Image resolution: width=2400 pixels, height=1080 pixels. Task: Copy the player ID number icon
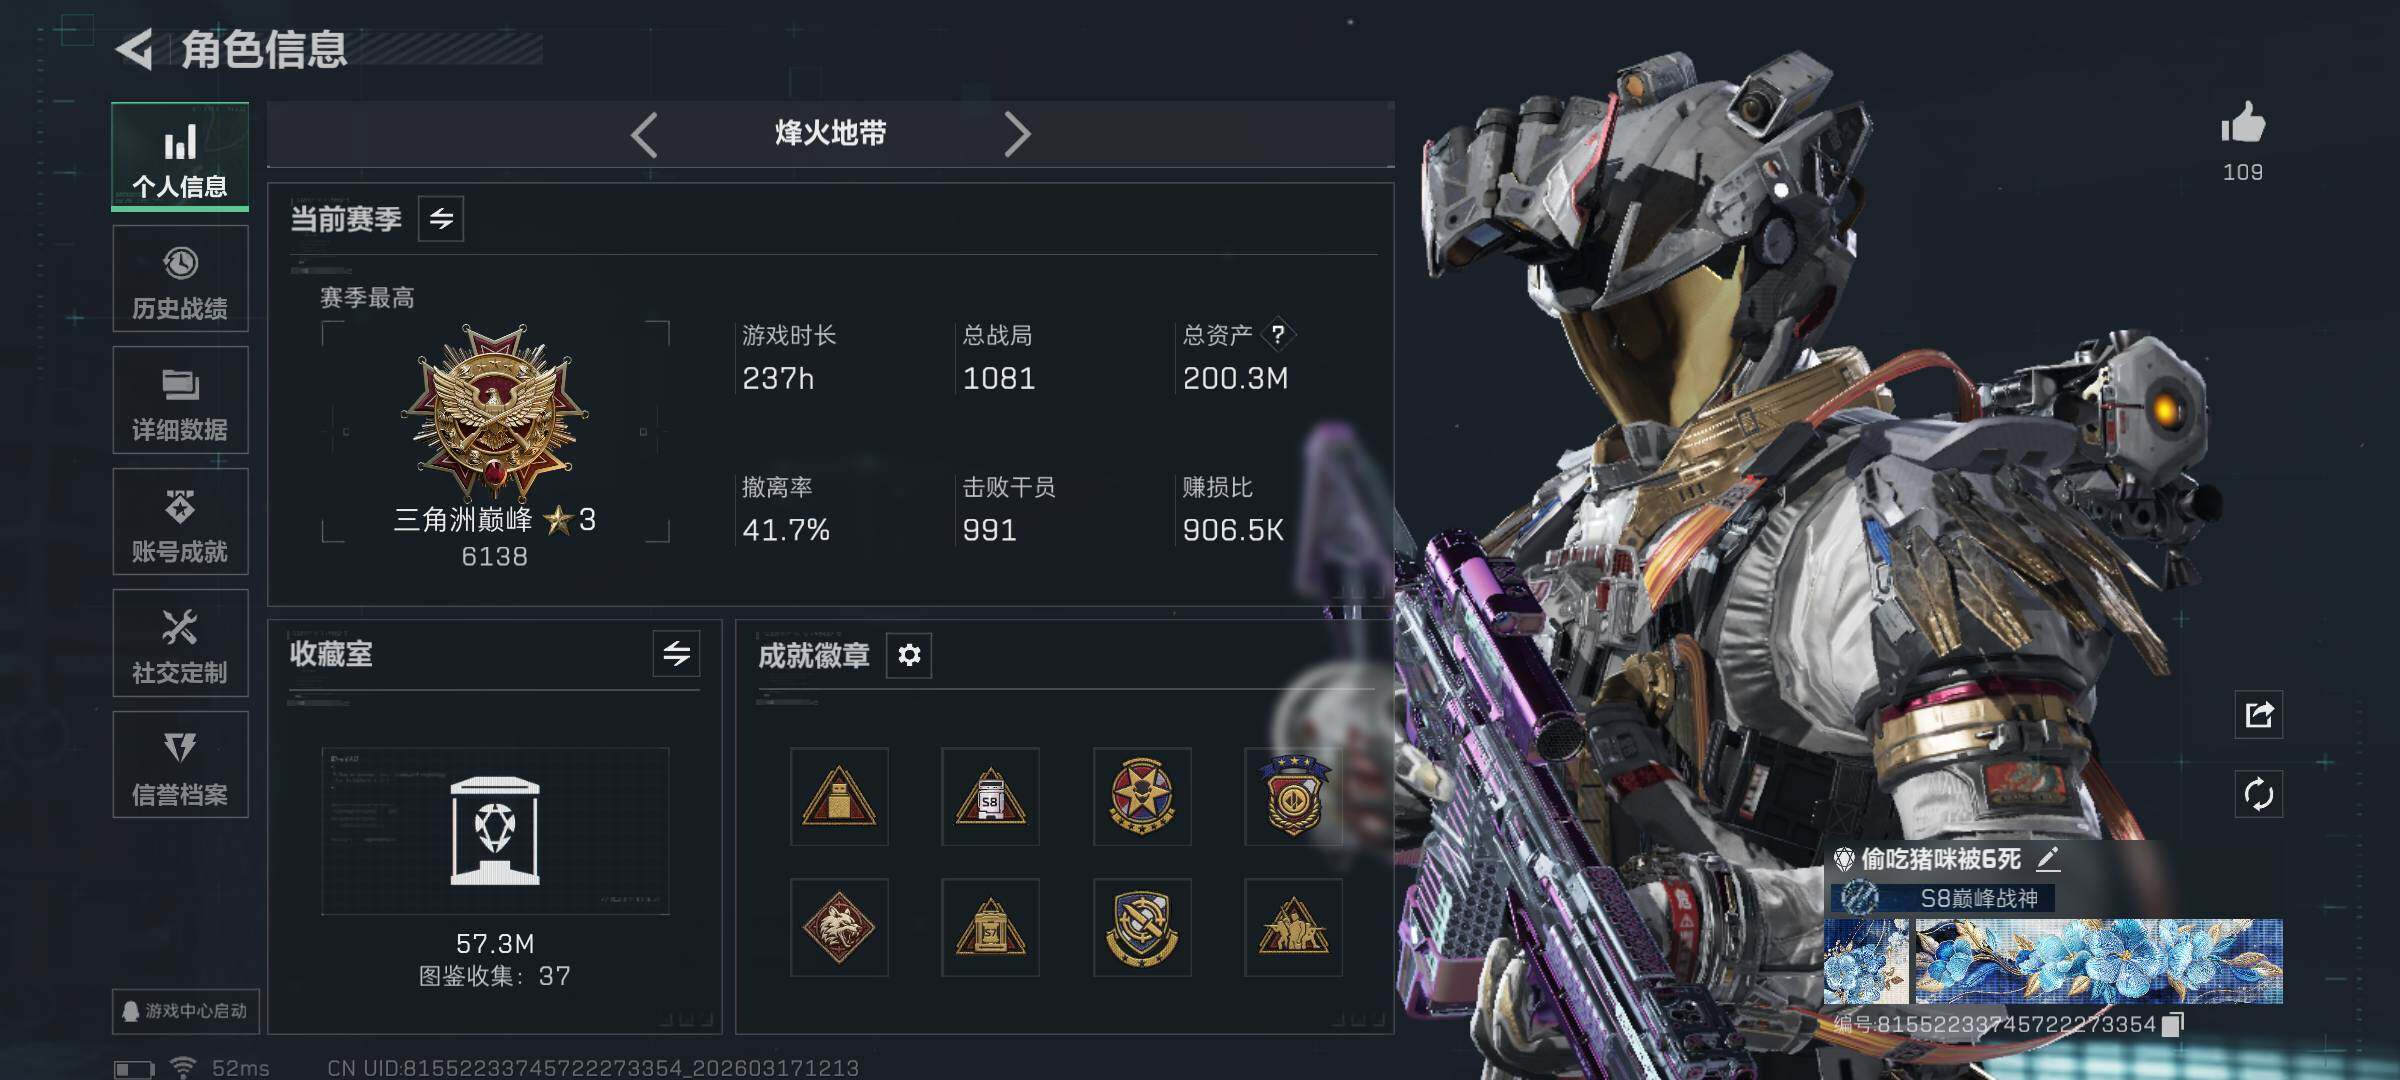click(x=2172, y=1024)
